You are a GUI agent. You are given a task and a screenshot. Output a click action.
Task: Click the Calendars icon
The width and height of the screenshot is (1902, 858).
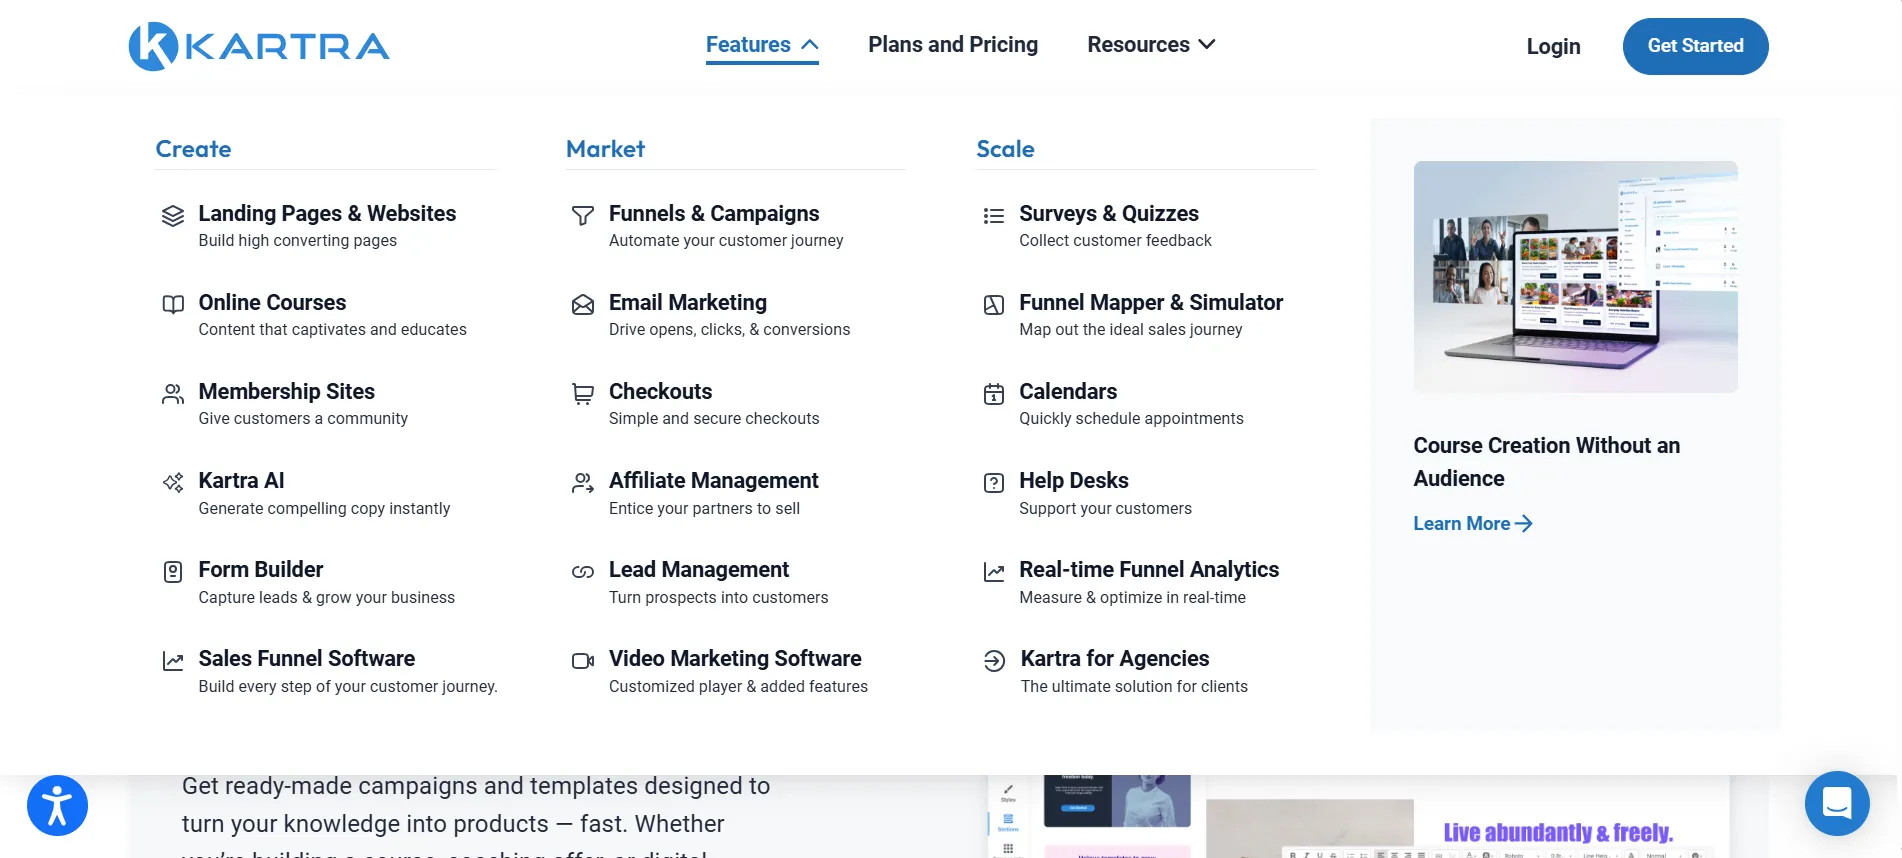click(x=994, y=393)
